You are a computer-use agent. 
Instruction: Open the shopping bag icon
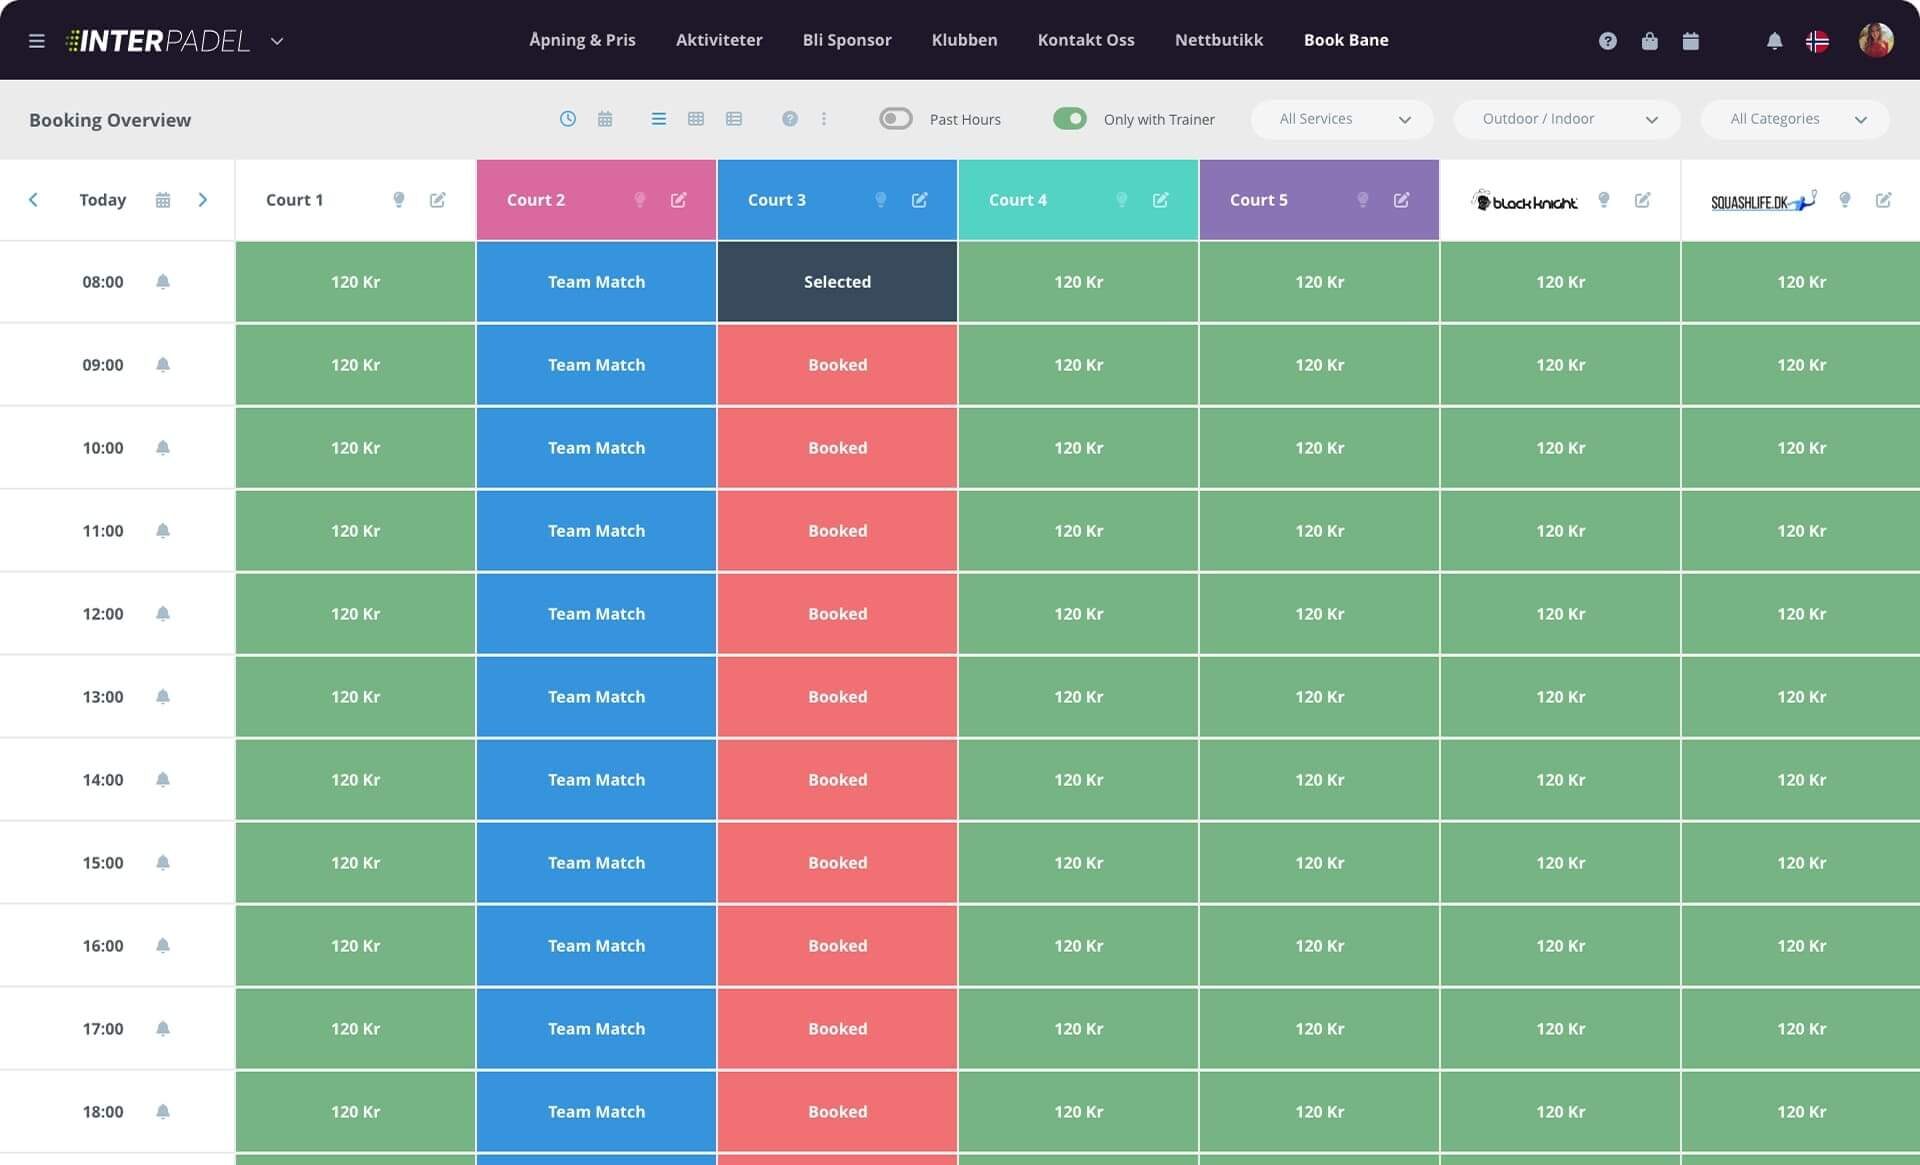click(1649, 41)
